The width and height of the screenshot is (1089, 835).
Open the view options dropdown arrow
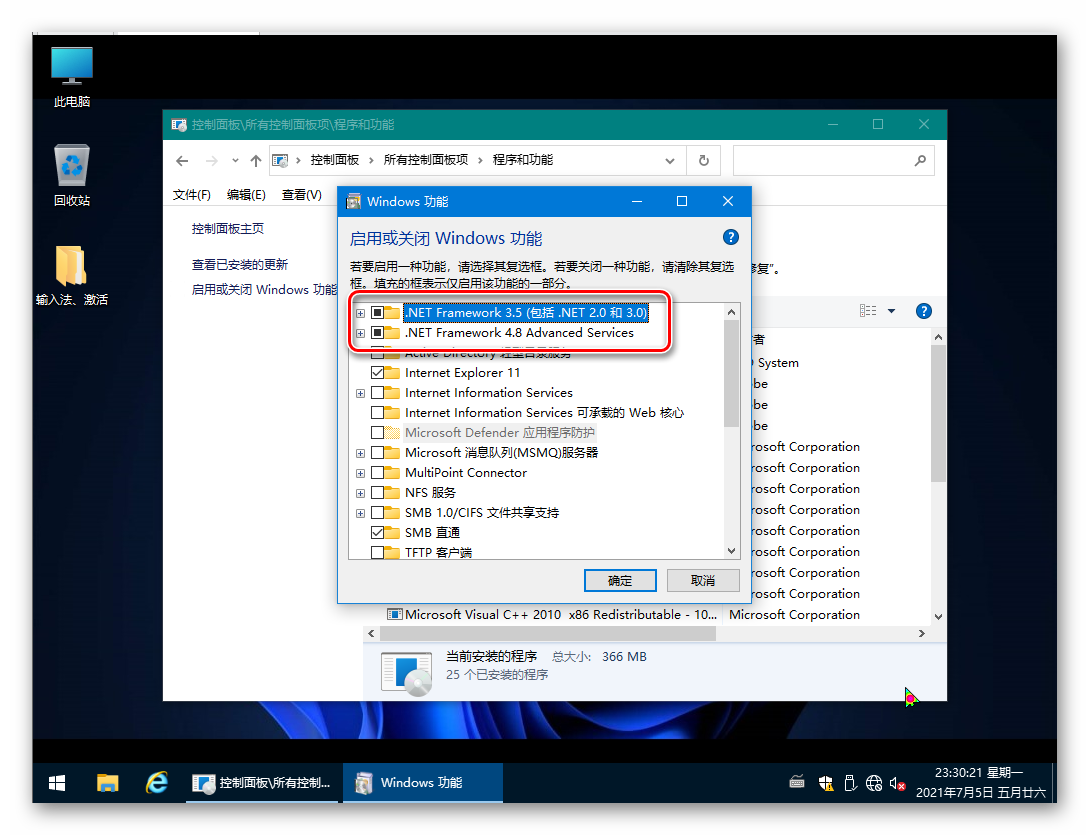coord(892,311)
